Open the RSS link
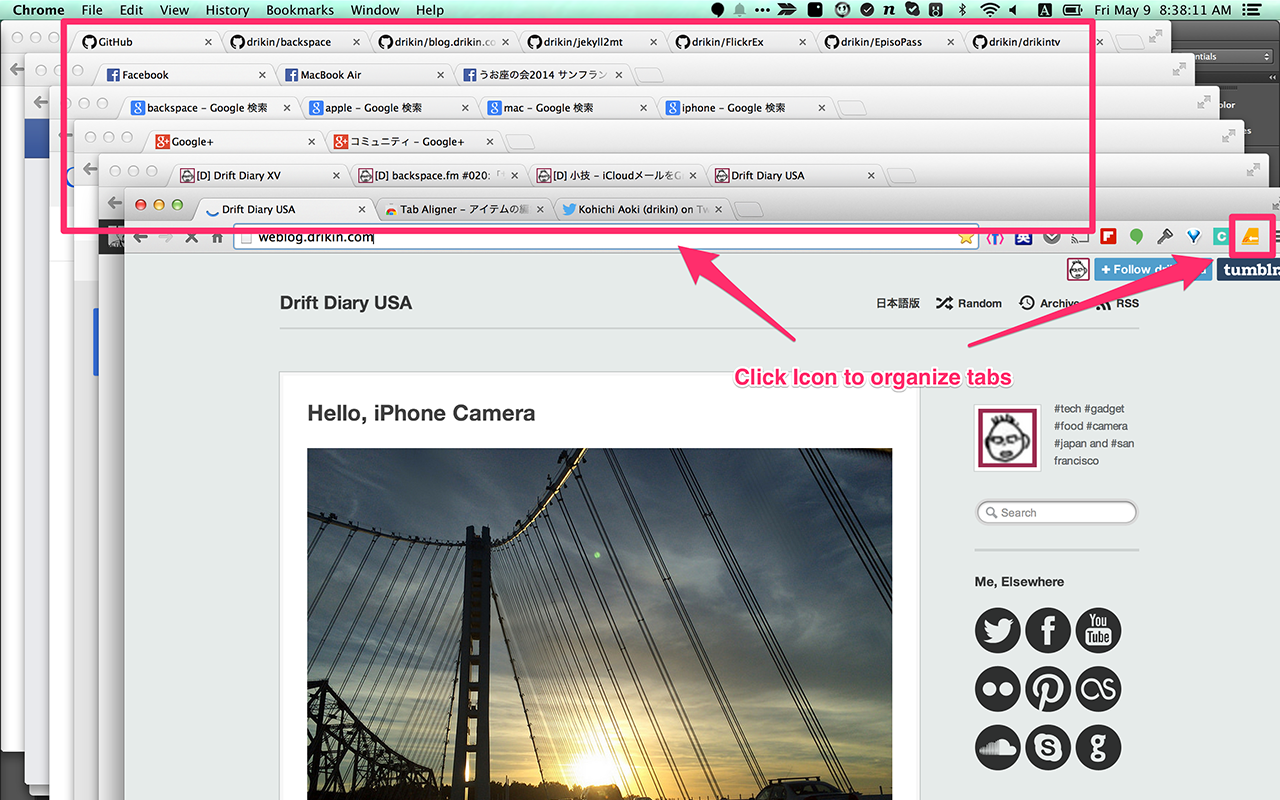 pos(1119,303)
